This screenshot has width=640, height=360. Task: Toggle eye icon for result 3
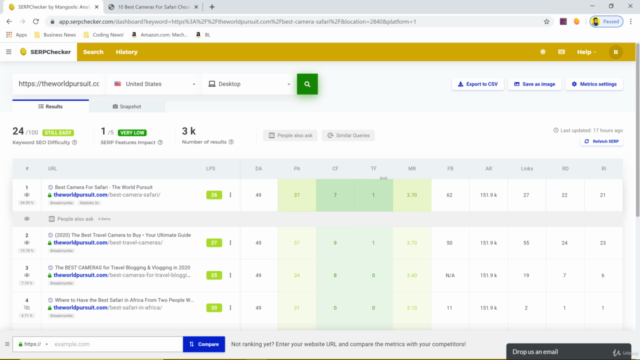27,276
